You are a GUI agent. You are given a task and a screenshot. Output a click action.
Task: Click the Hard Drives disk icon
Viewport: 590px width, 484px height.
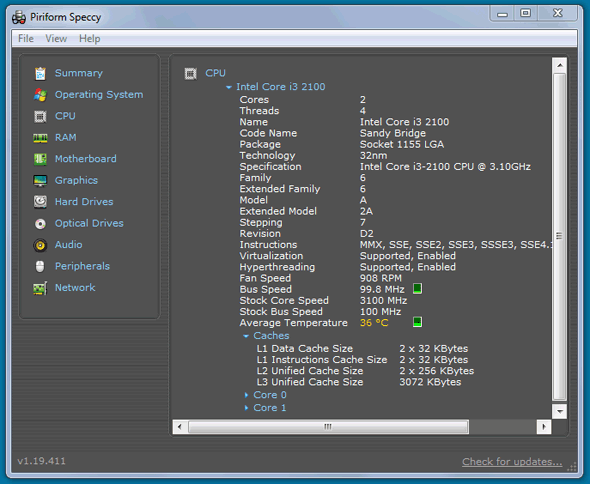(40, 202)
